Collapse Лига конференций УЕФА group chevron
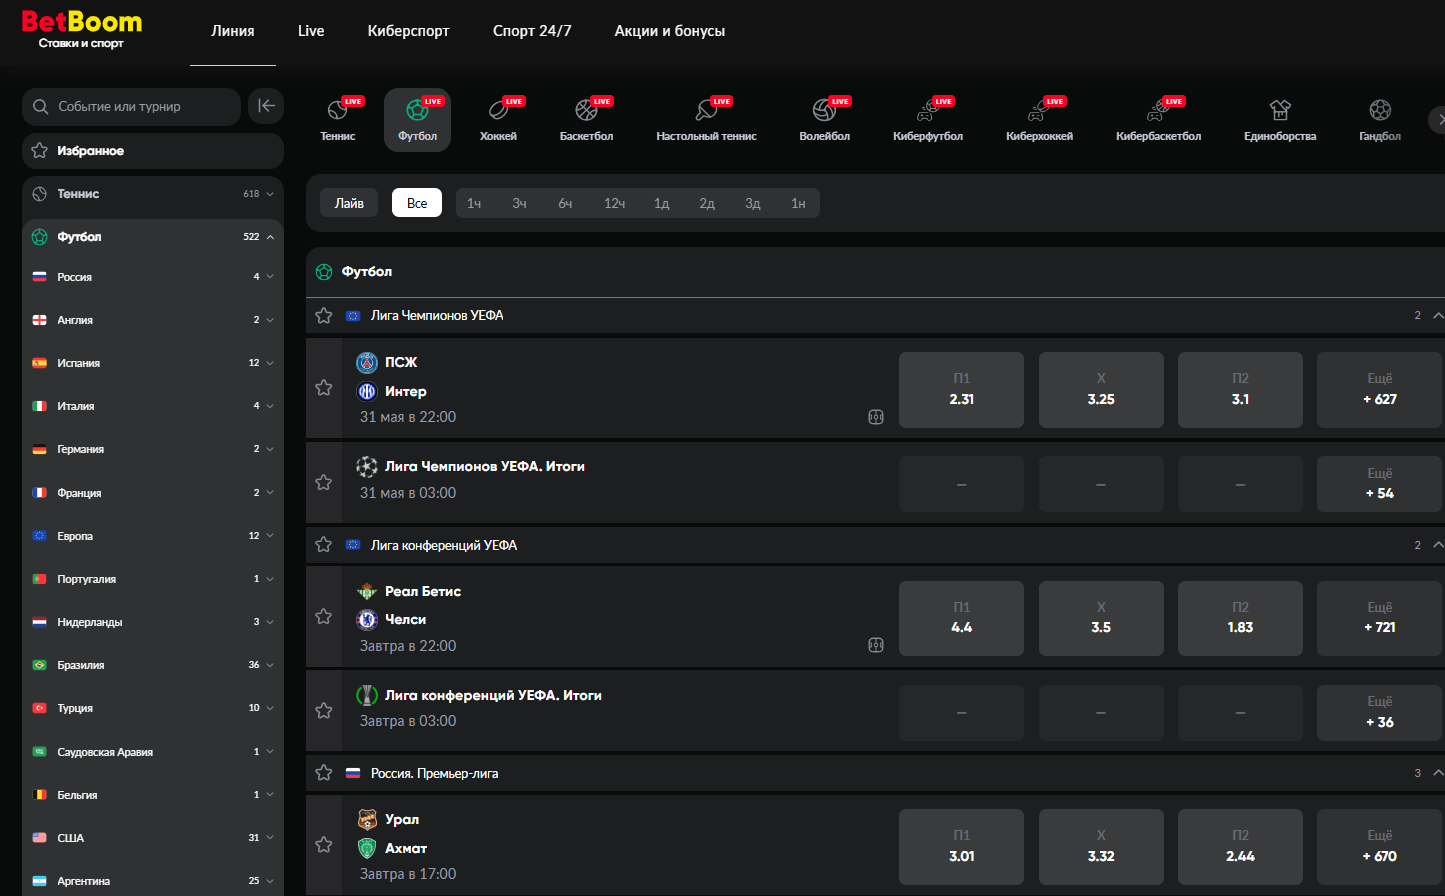This screenshot has height=896, width=1445. [1438, 545]
